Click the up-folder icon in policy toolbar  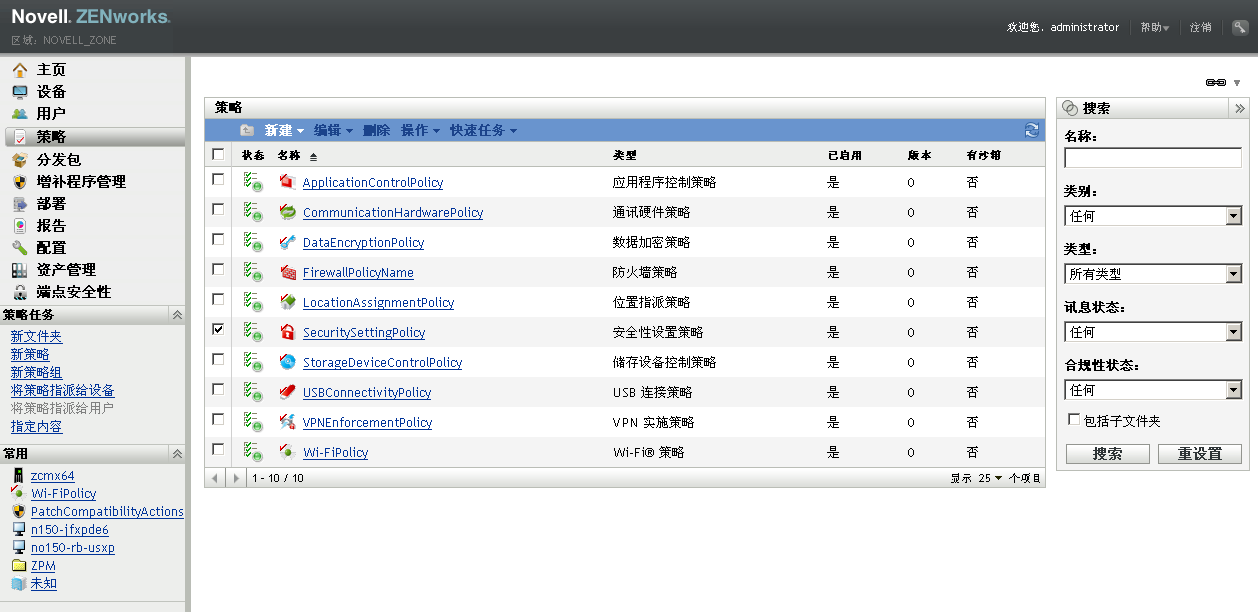247,130
